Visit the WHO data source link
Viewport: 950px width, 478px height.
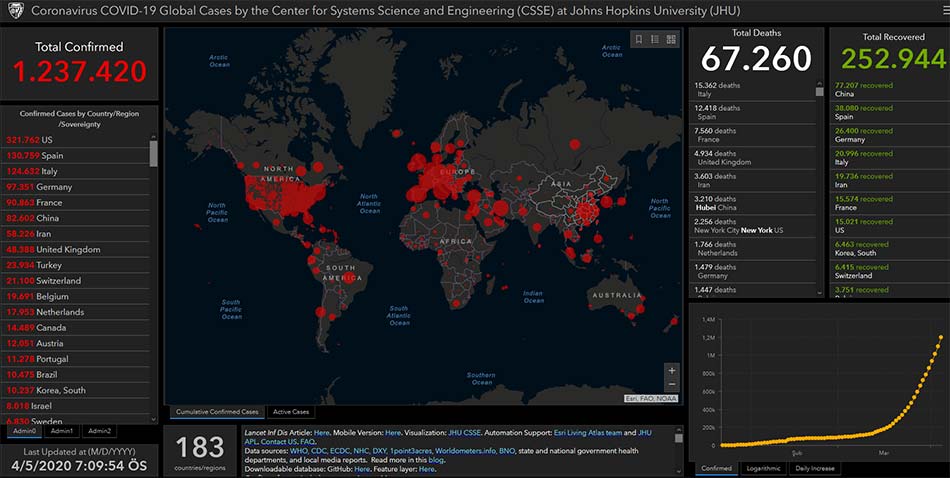coord(298,451)
